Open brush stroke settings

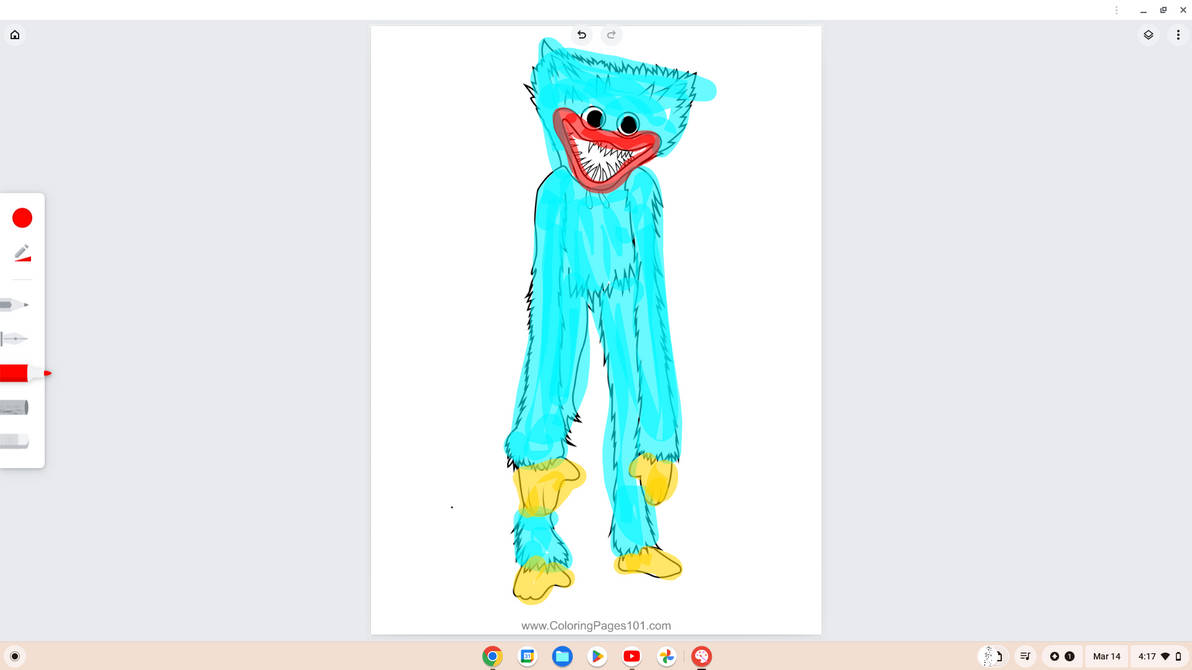click(x=22, y=253)
